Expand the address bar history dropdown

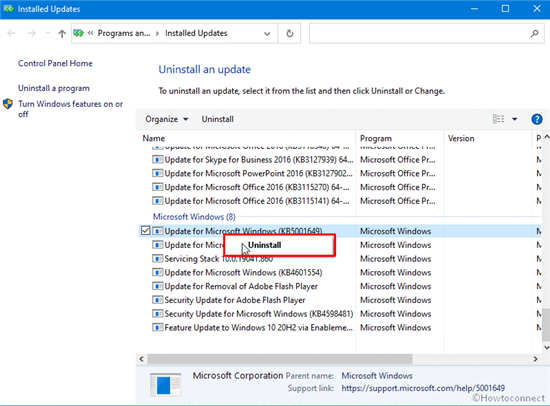pos(267,34)
